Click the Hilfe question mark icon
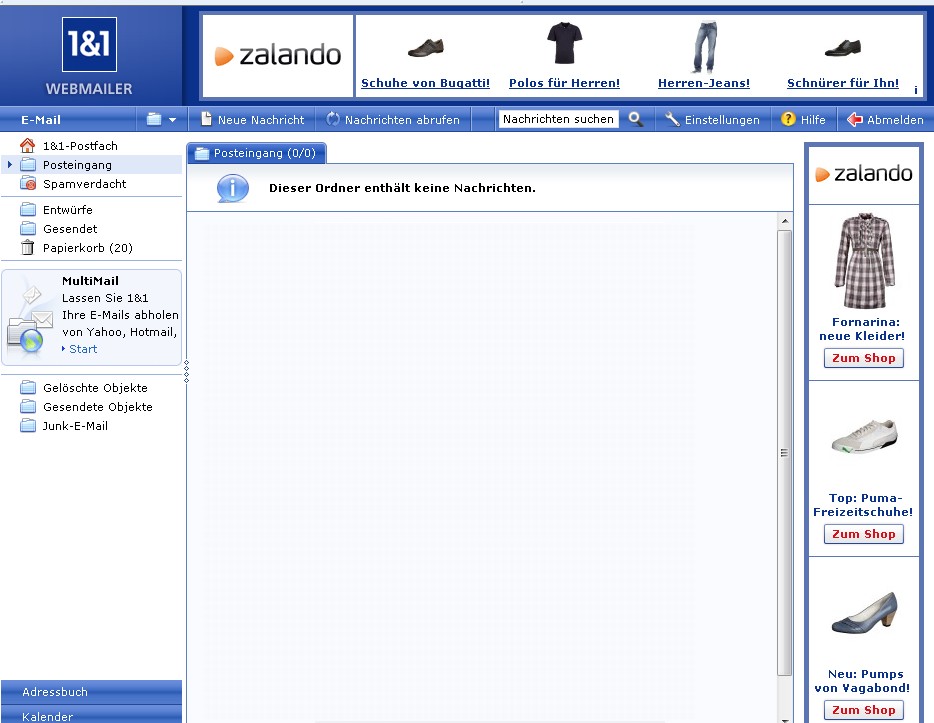Viewport: 934px width, 723px height. pyautogui.click(x=787, y=119)
